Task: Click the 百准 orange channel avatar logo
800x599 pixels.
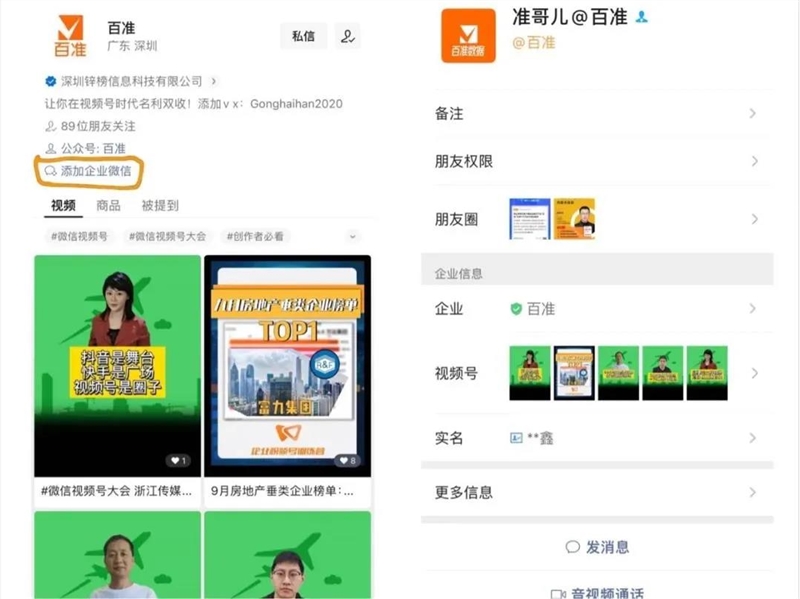Action: [70, 35]
